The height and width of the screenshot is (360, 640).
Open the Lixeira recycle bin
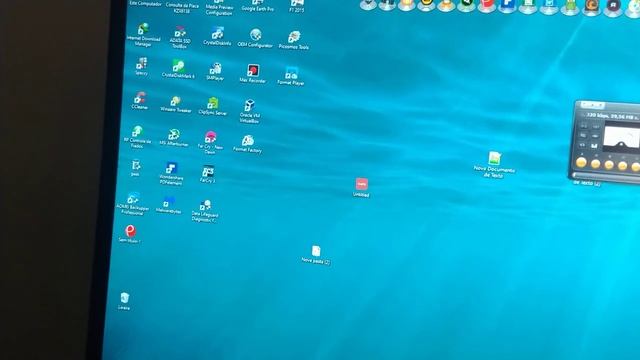[124, 298]
